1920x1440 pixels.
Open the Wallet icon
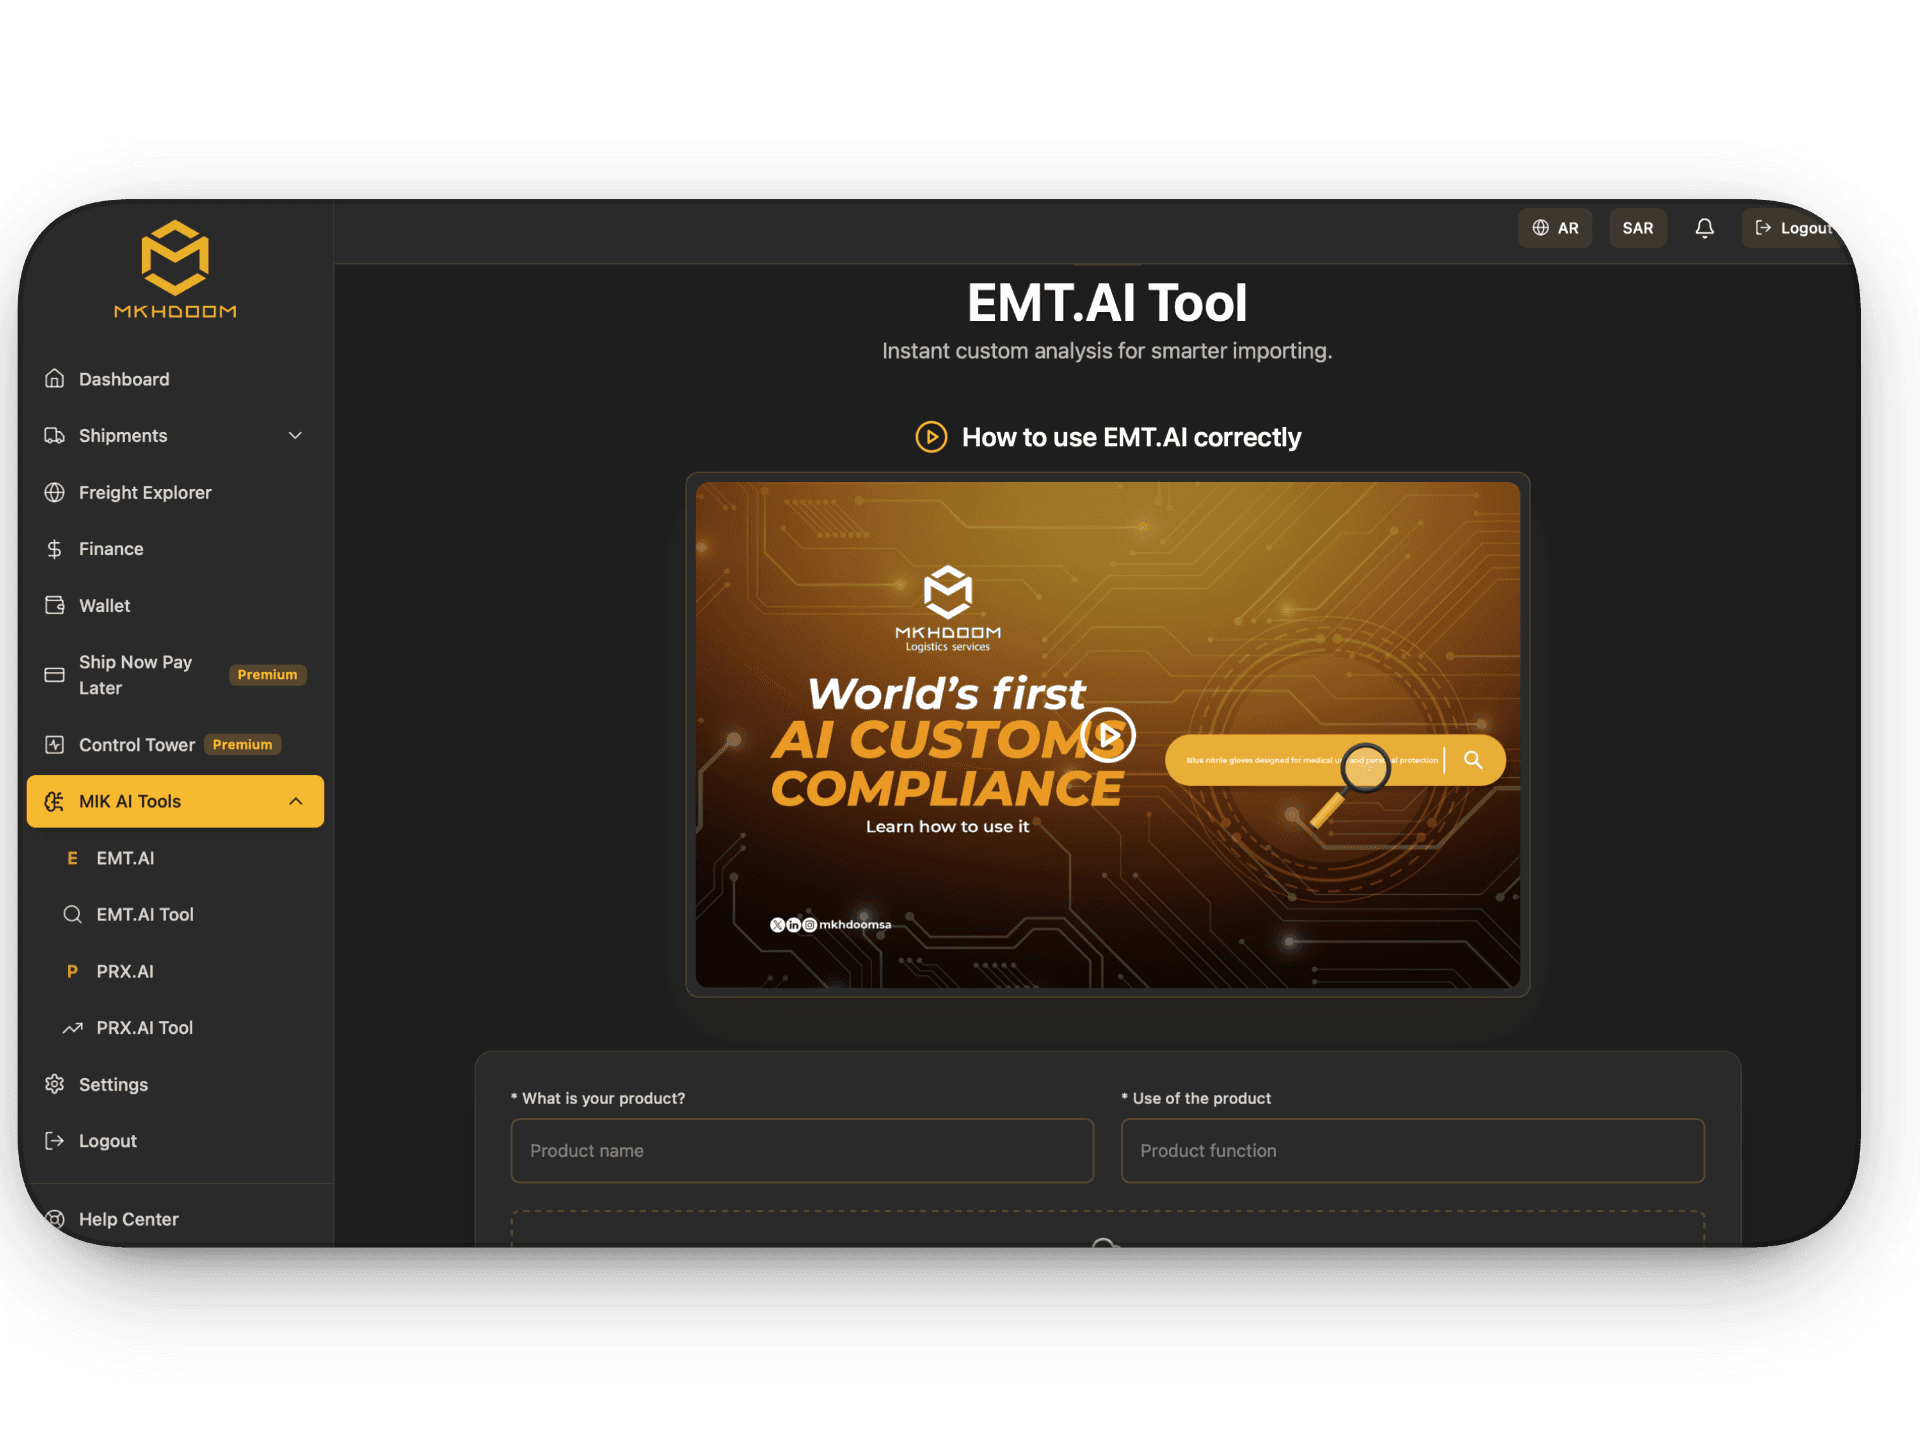[x=55, y=606]
